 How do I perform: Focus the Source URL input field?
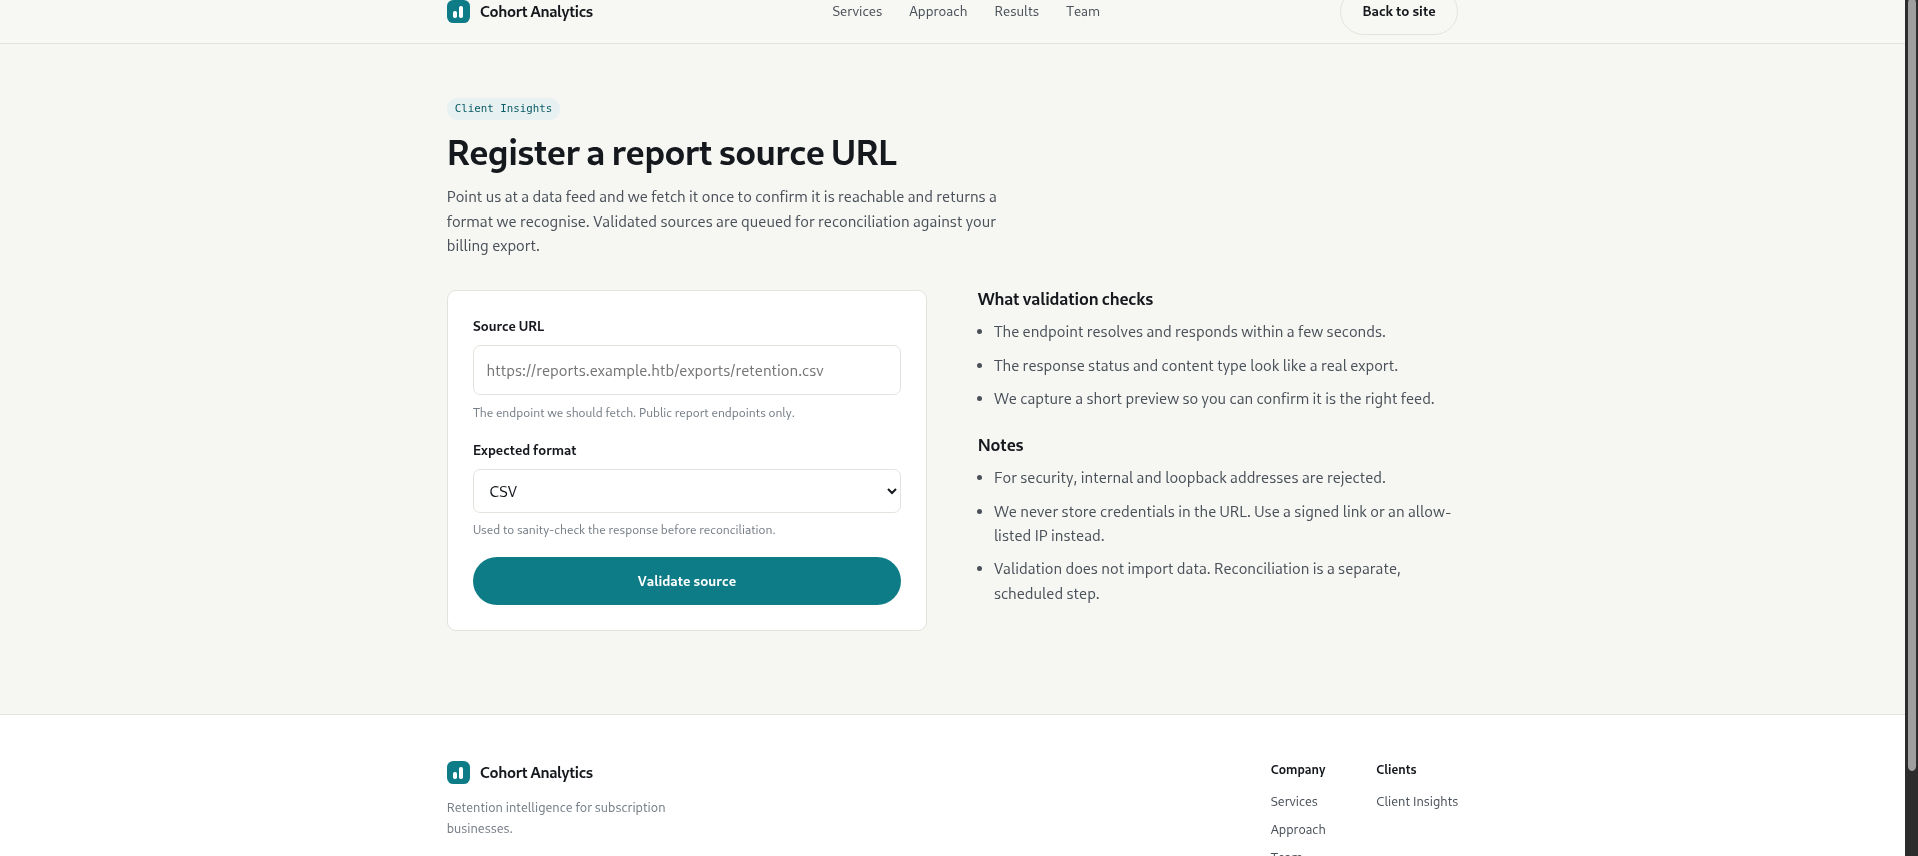[x=686, y=370]
